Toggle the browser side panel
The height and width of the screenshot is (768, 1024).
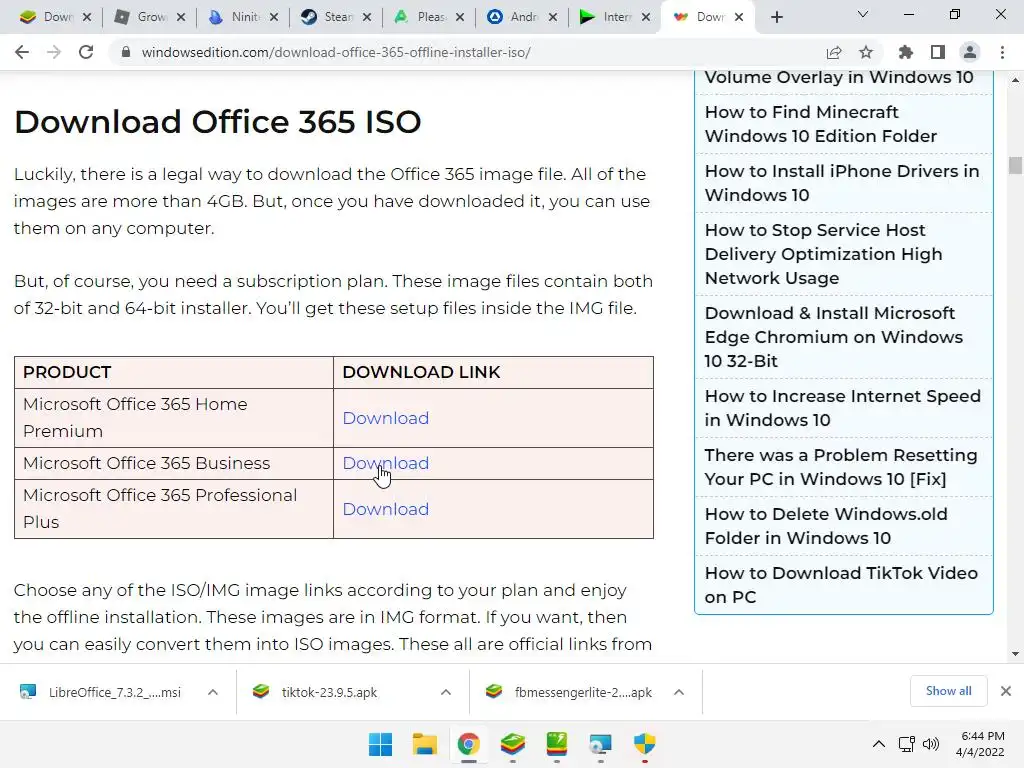(938, 52)
